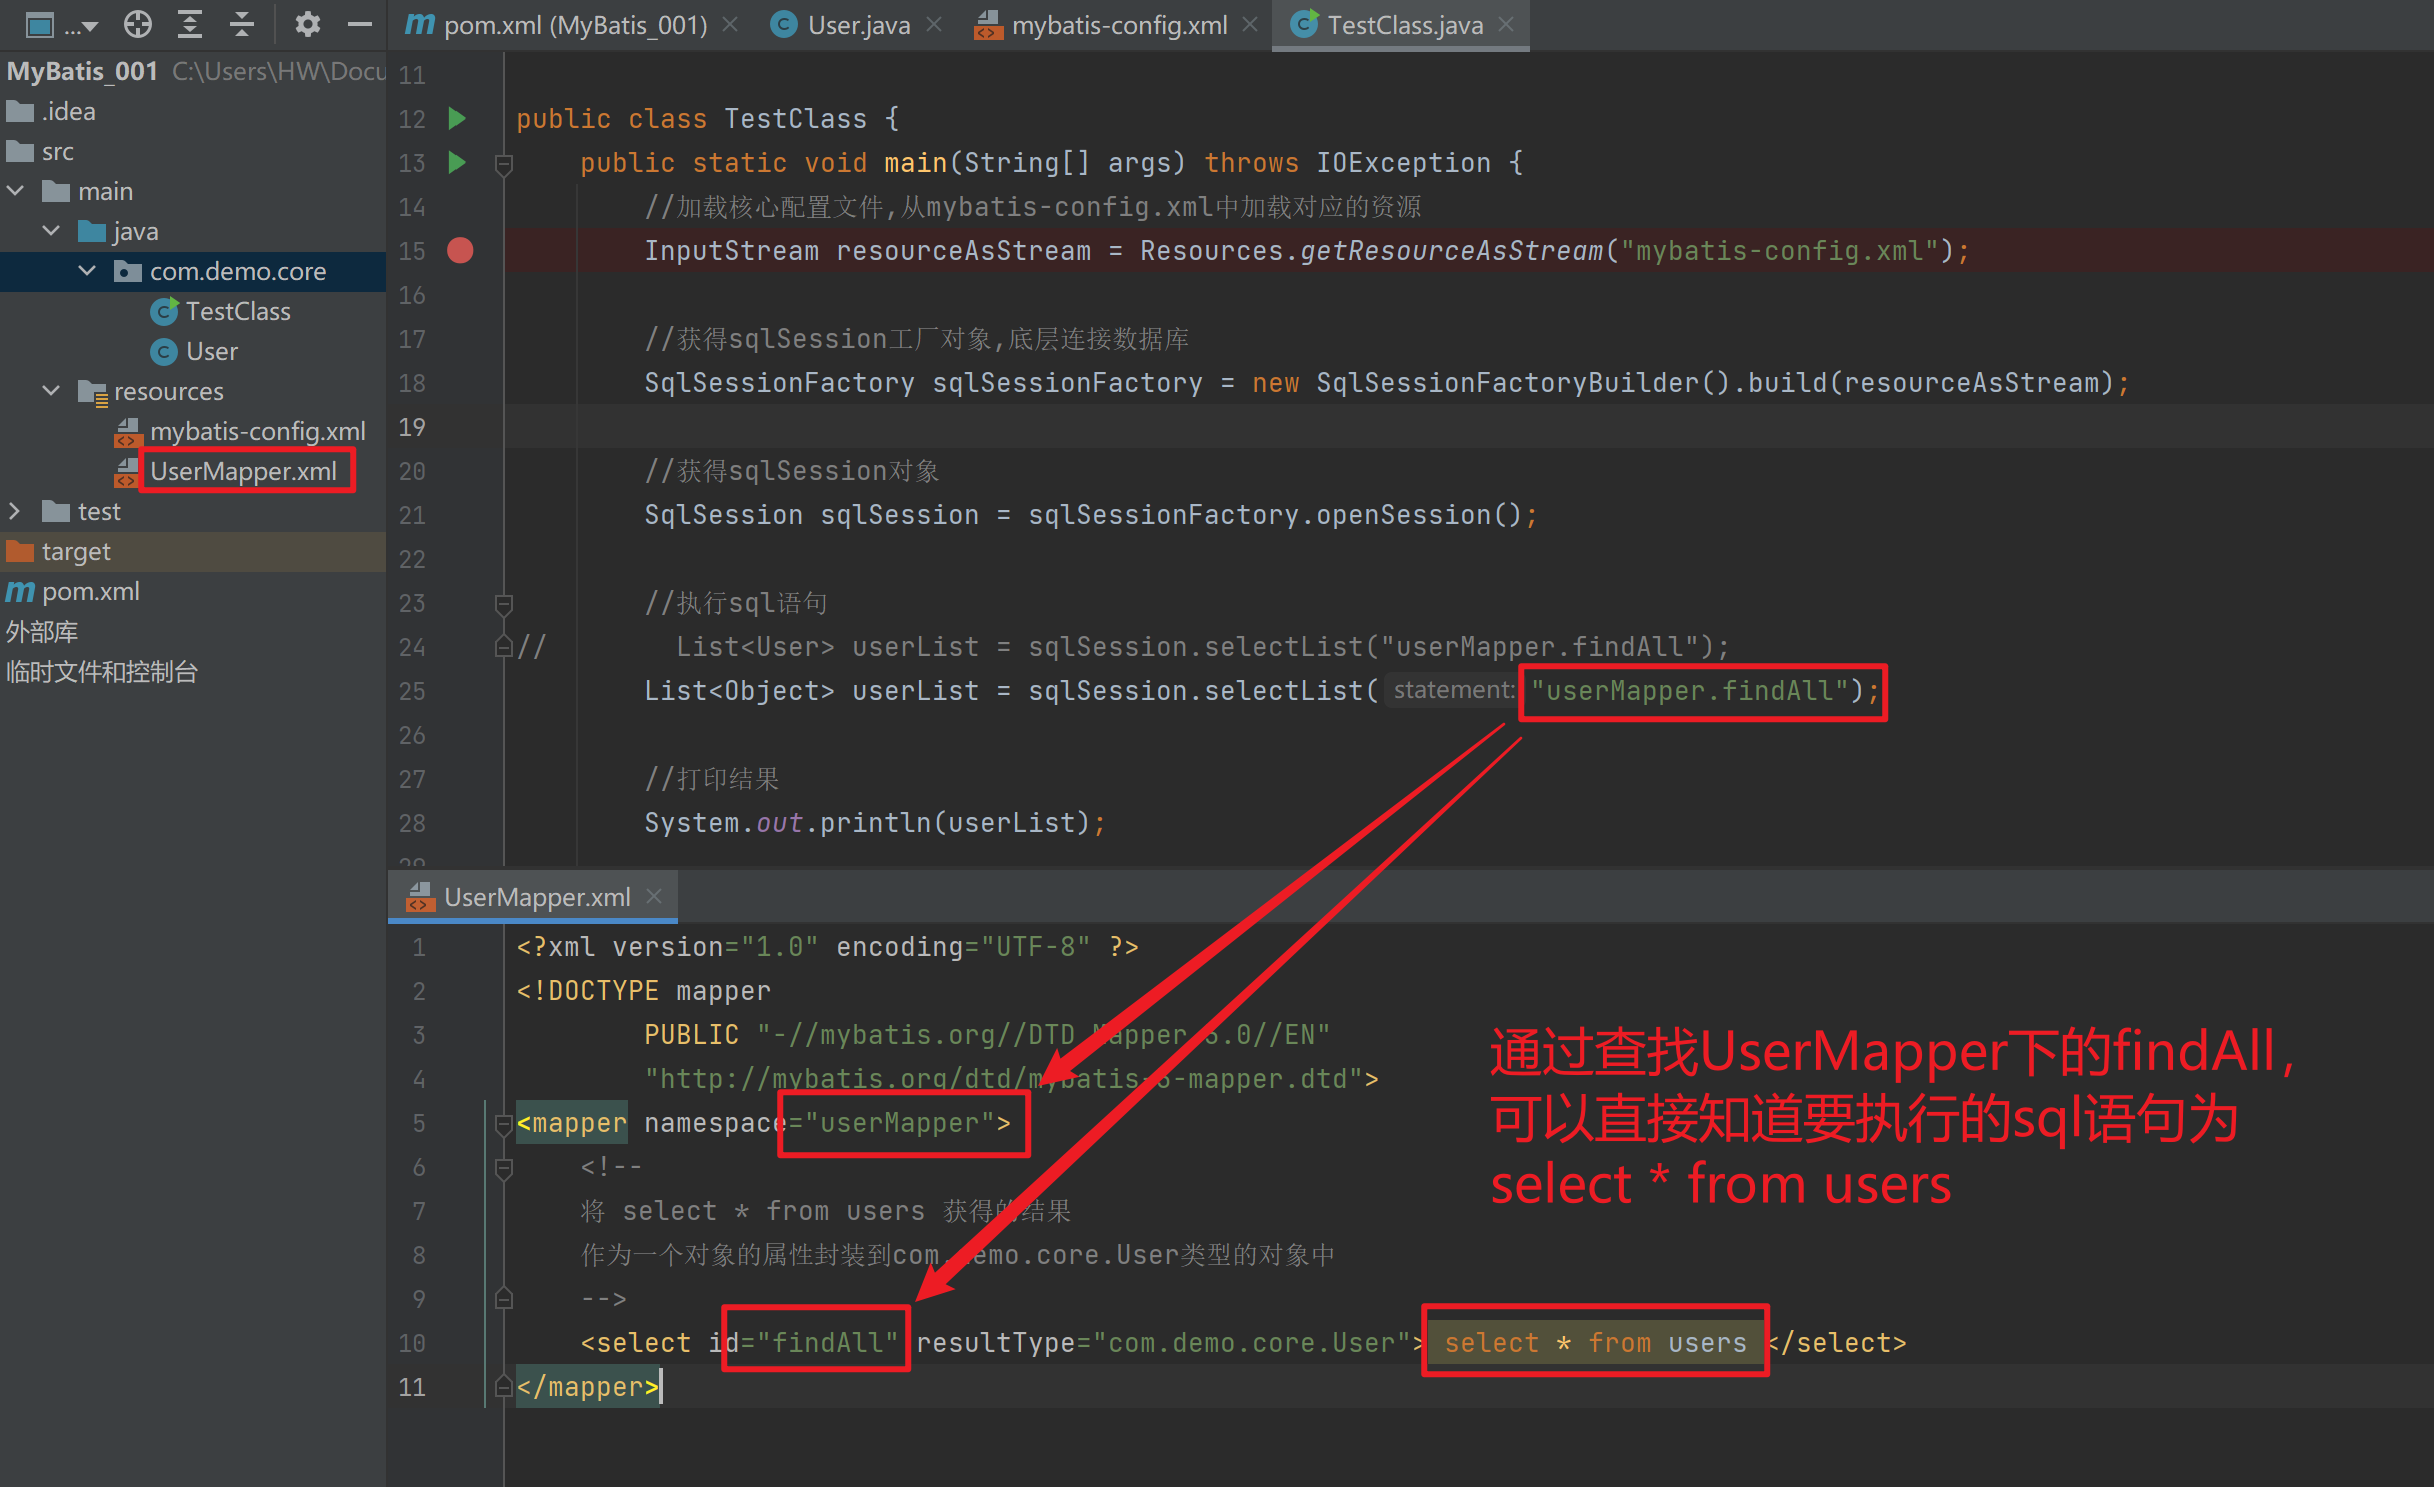Collapse the com.demo.core package
The width and height of the screenshot is (2434, 1487).
point(88,271)
